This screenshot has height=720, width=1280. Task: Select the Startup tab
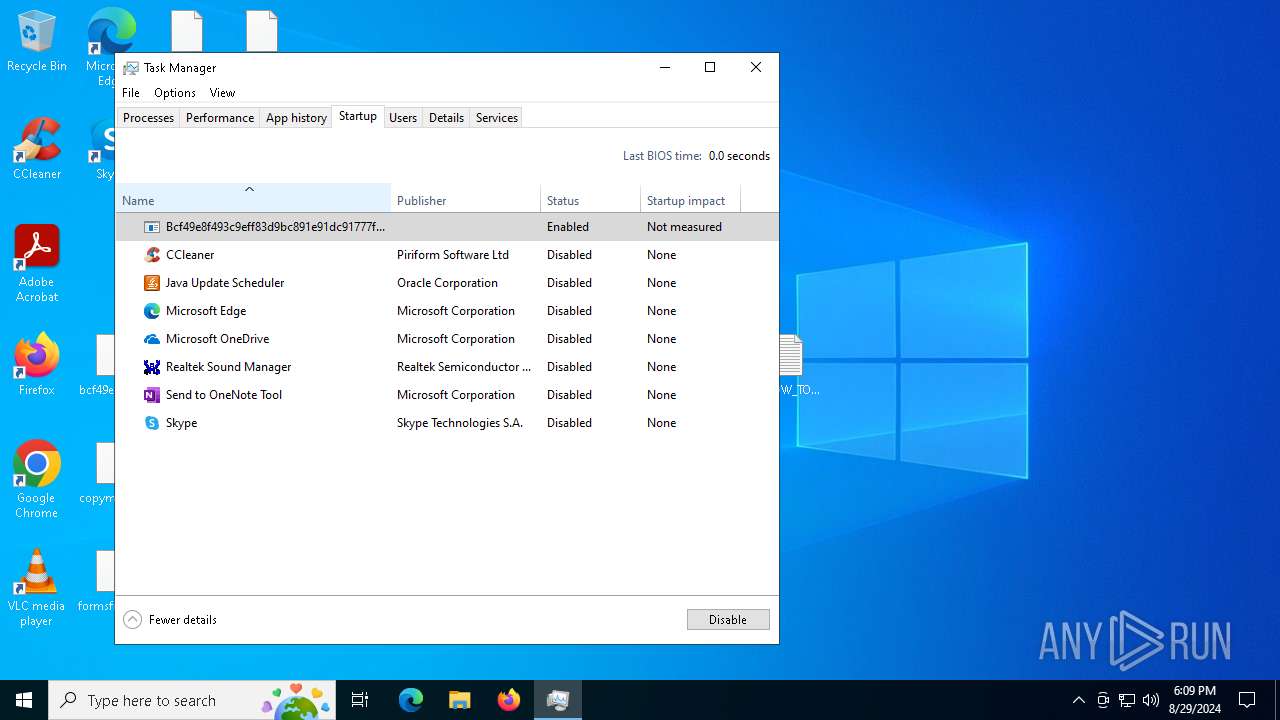[358, 117]
